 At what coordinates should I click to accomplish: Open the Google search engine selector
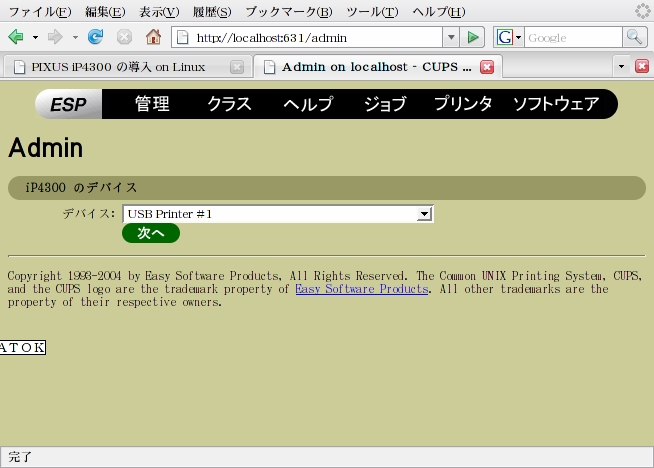pyautogui.click(x=509, y=38)
